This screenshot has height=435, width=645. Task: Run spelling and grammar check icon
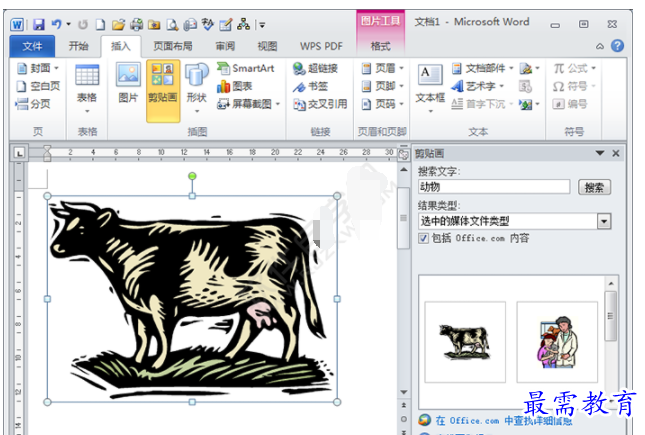click(208, 25)
